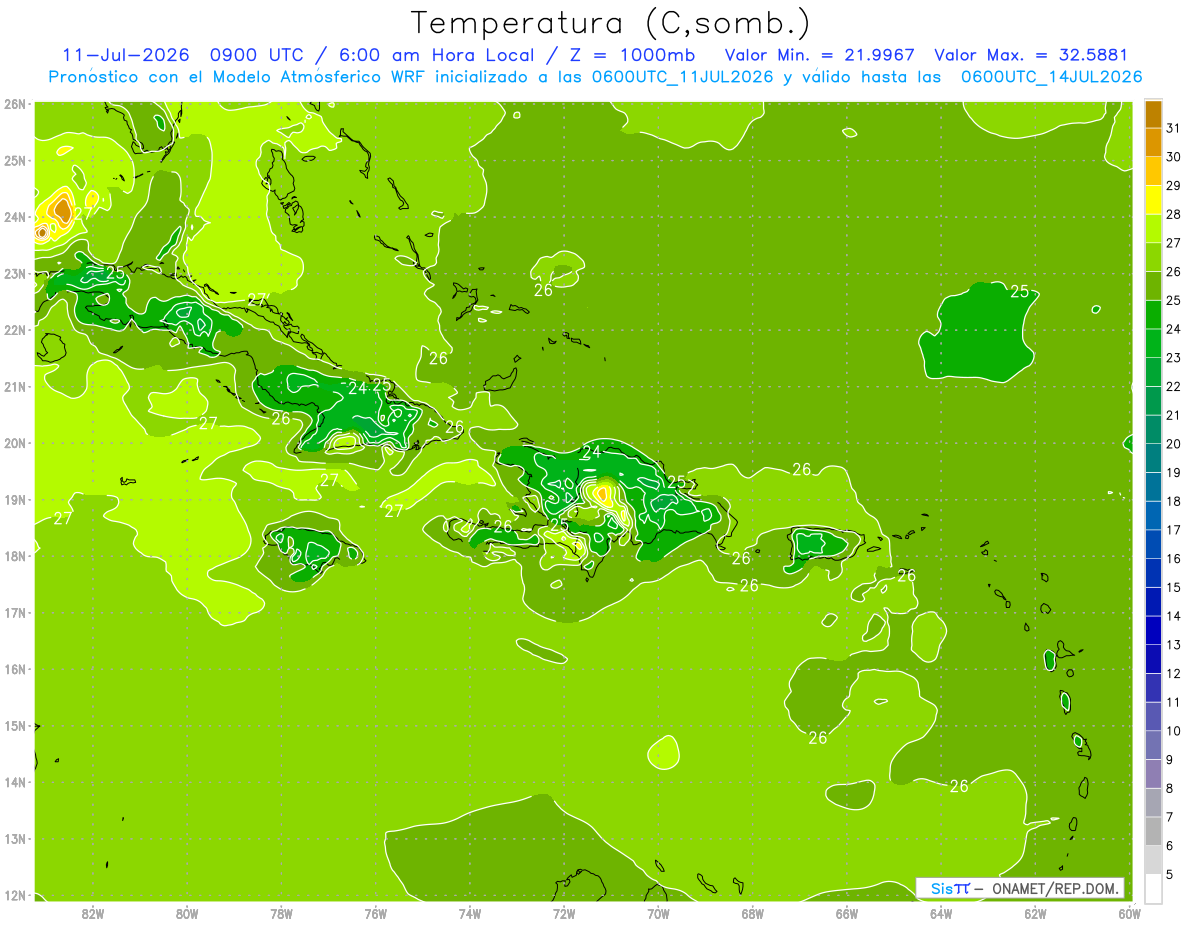
Task: Click the "66W" longitude label
Action: 846,913
